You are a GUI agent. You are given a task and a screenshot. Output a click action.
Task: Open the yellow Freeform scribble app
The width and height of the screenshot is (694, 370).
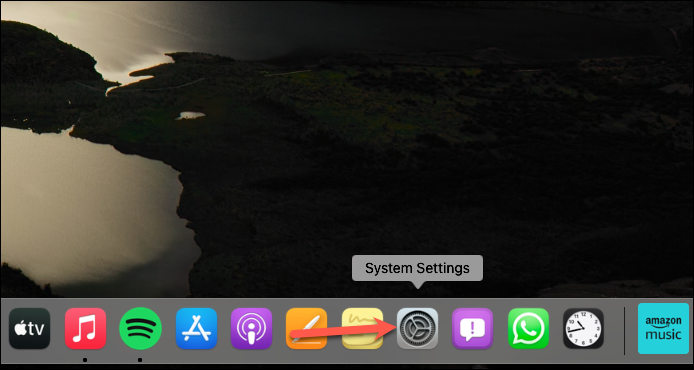(362, 328)
